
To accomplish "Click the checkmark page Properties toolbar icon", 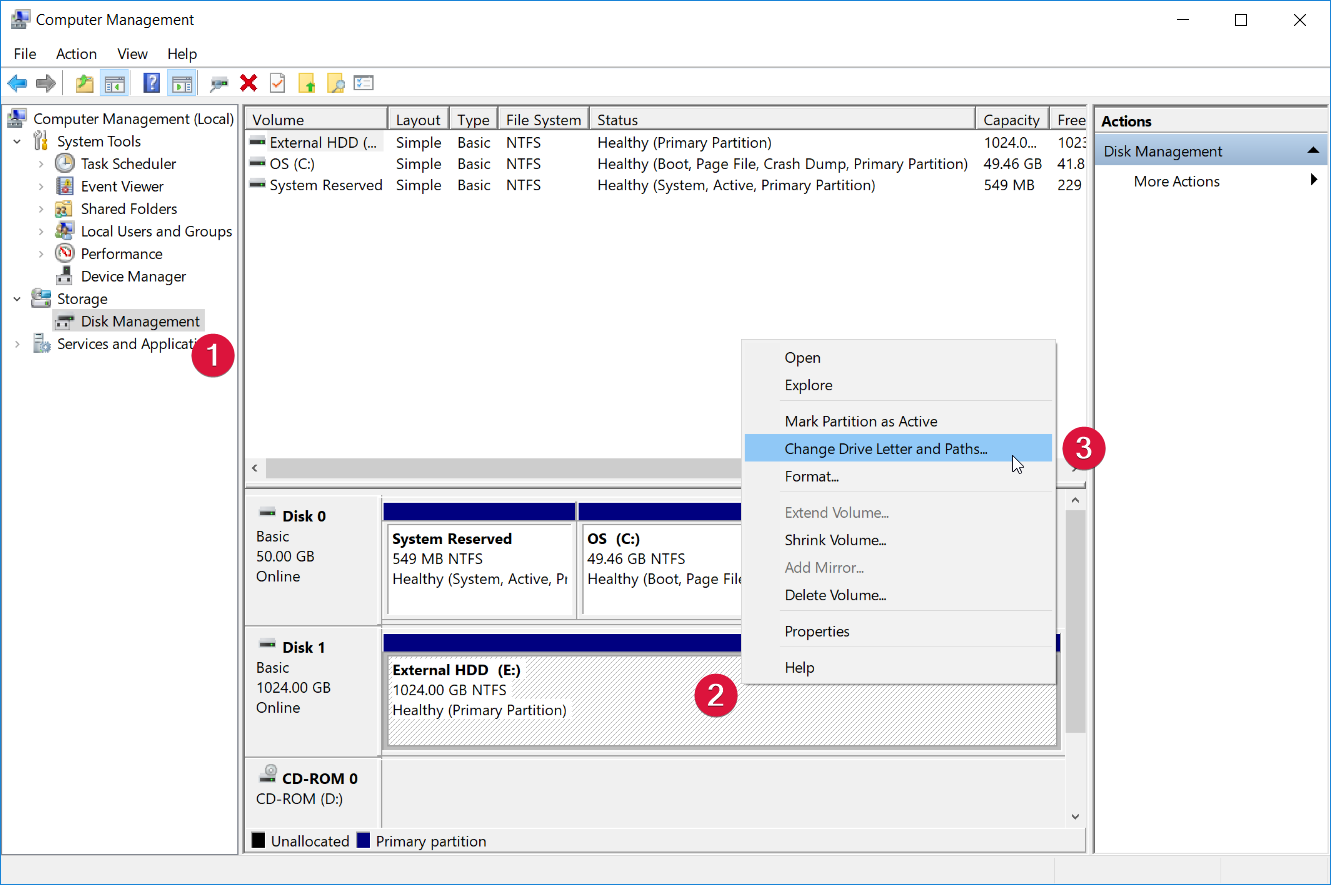I will pos(277,84).
